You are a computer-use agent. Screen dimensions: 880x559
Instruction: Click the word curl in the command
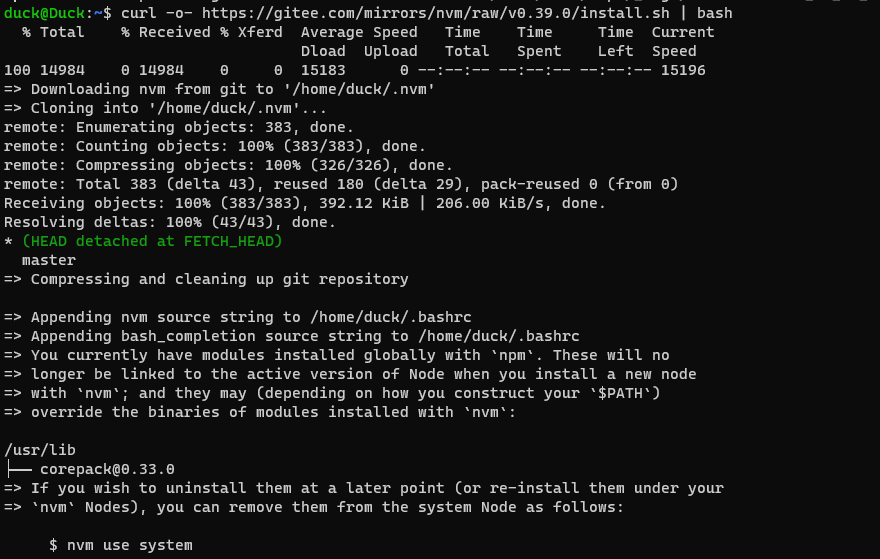138,13
